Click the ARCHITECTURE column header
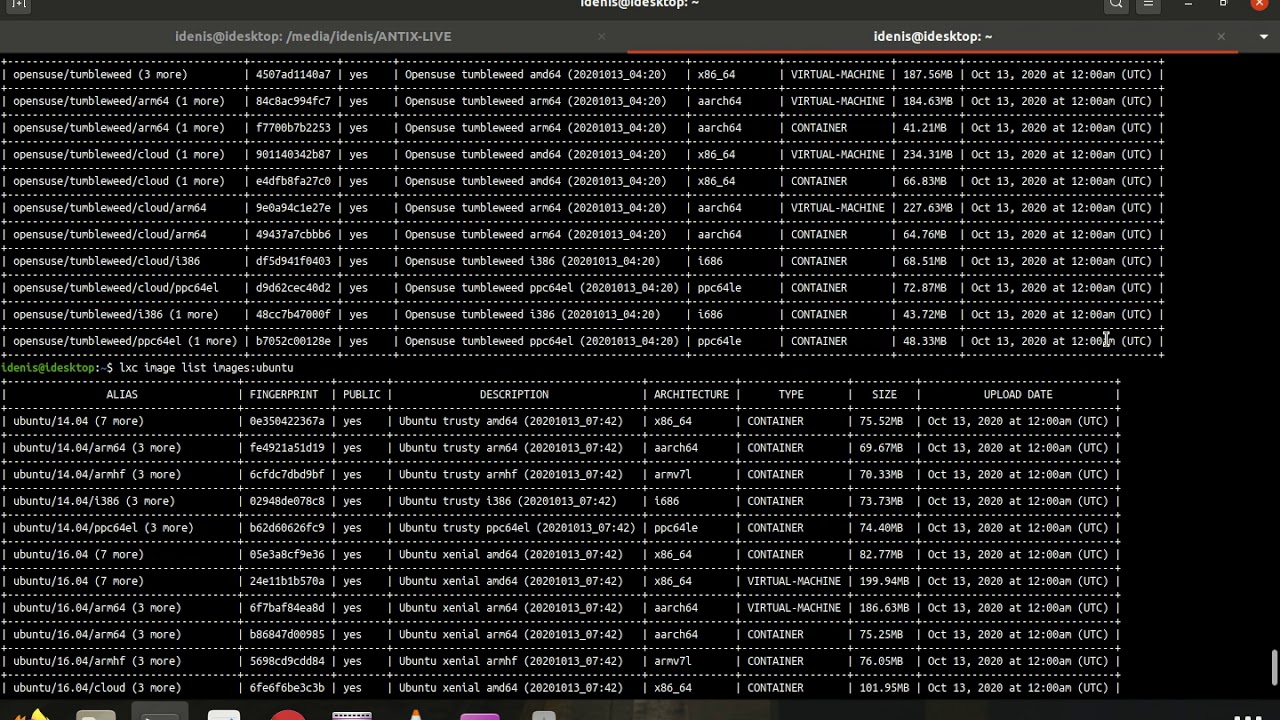1280x720 pixels. tap(691, 395)
